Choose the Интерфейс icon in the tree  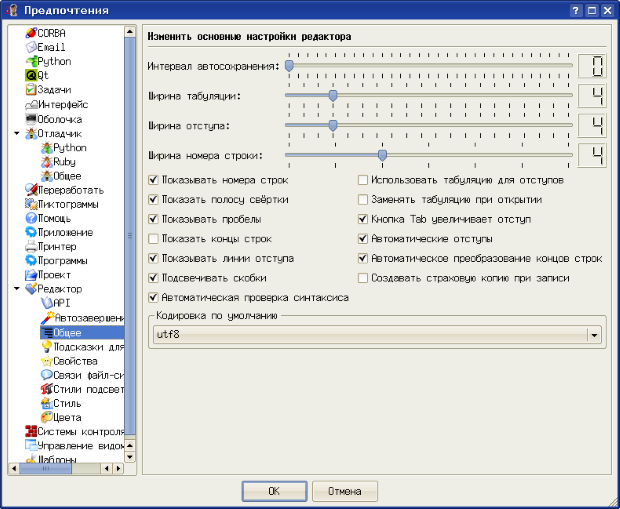pos(31,105)
